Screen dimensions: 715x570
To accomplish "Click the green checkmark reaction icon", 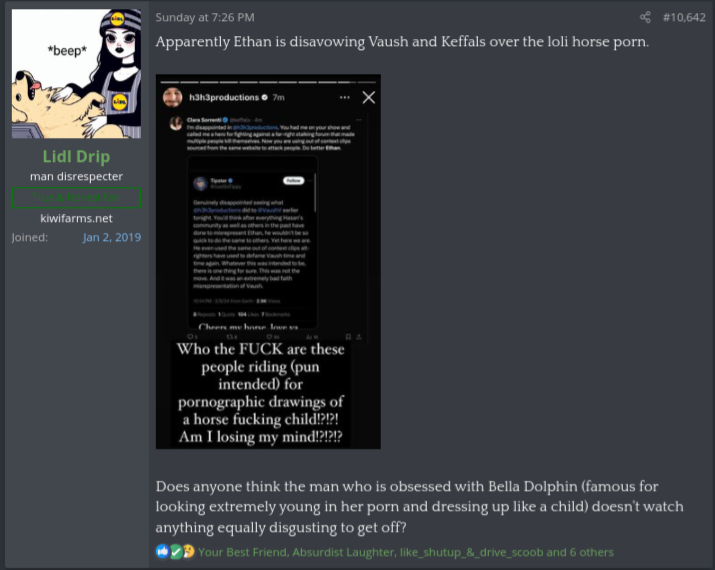I will coord(176,552).
